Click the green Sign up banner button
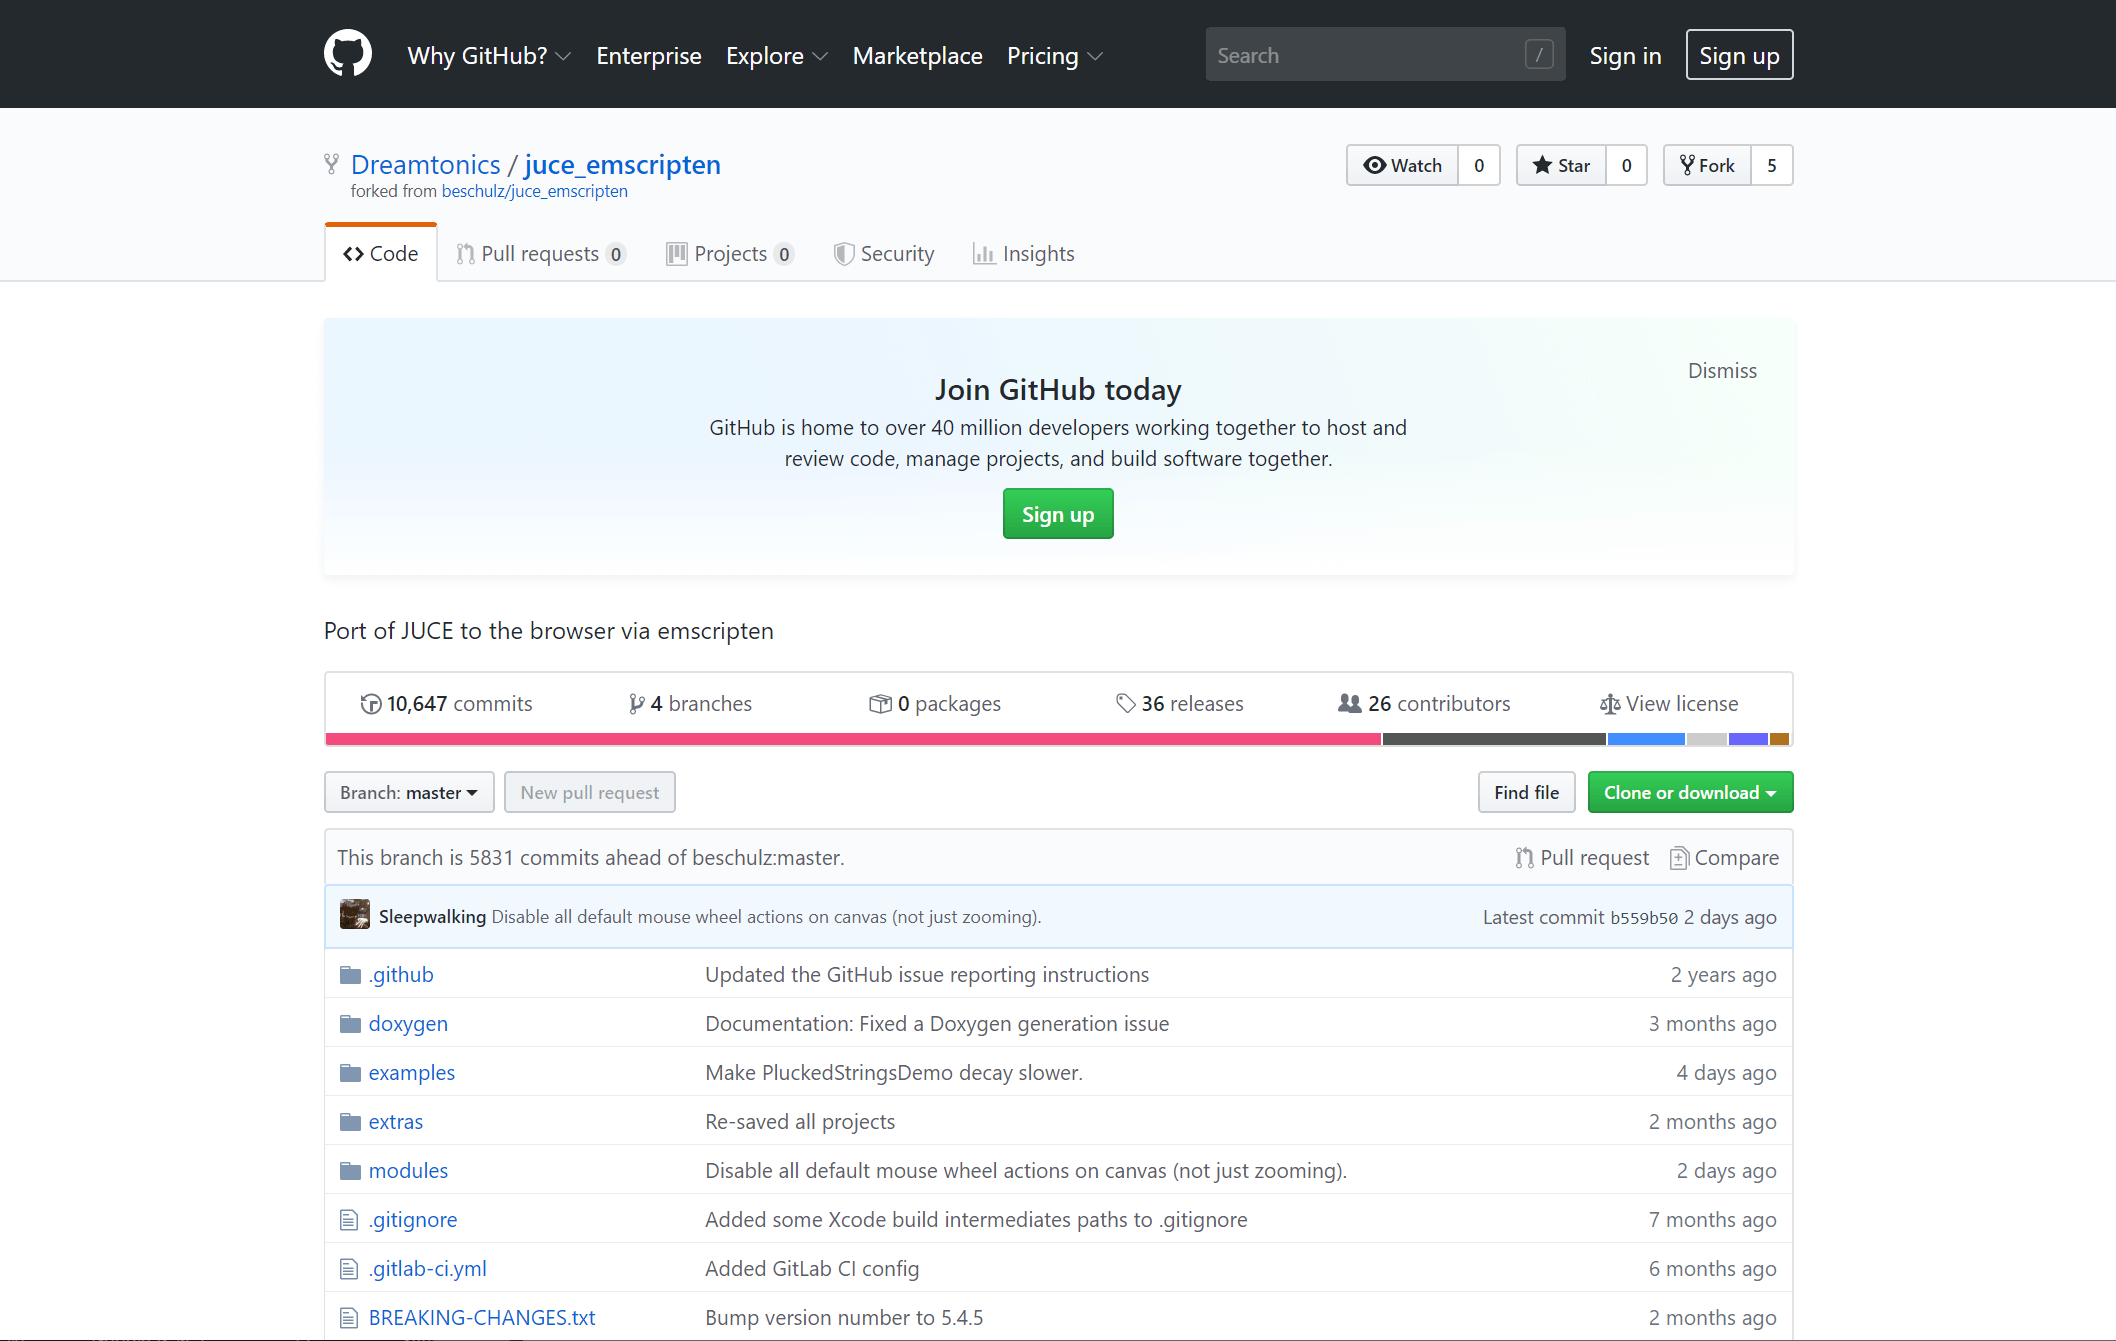This screenshot has height=1341, width=2116. pos(1058,514)
